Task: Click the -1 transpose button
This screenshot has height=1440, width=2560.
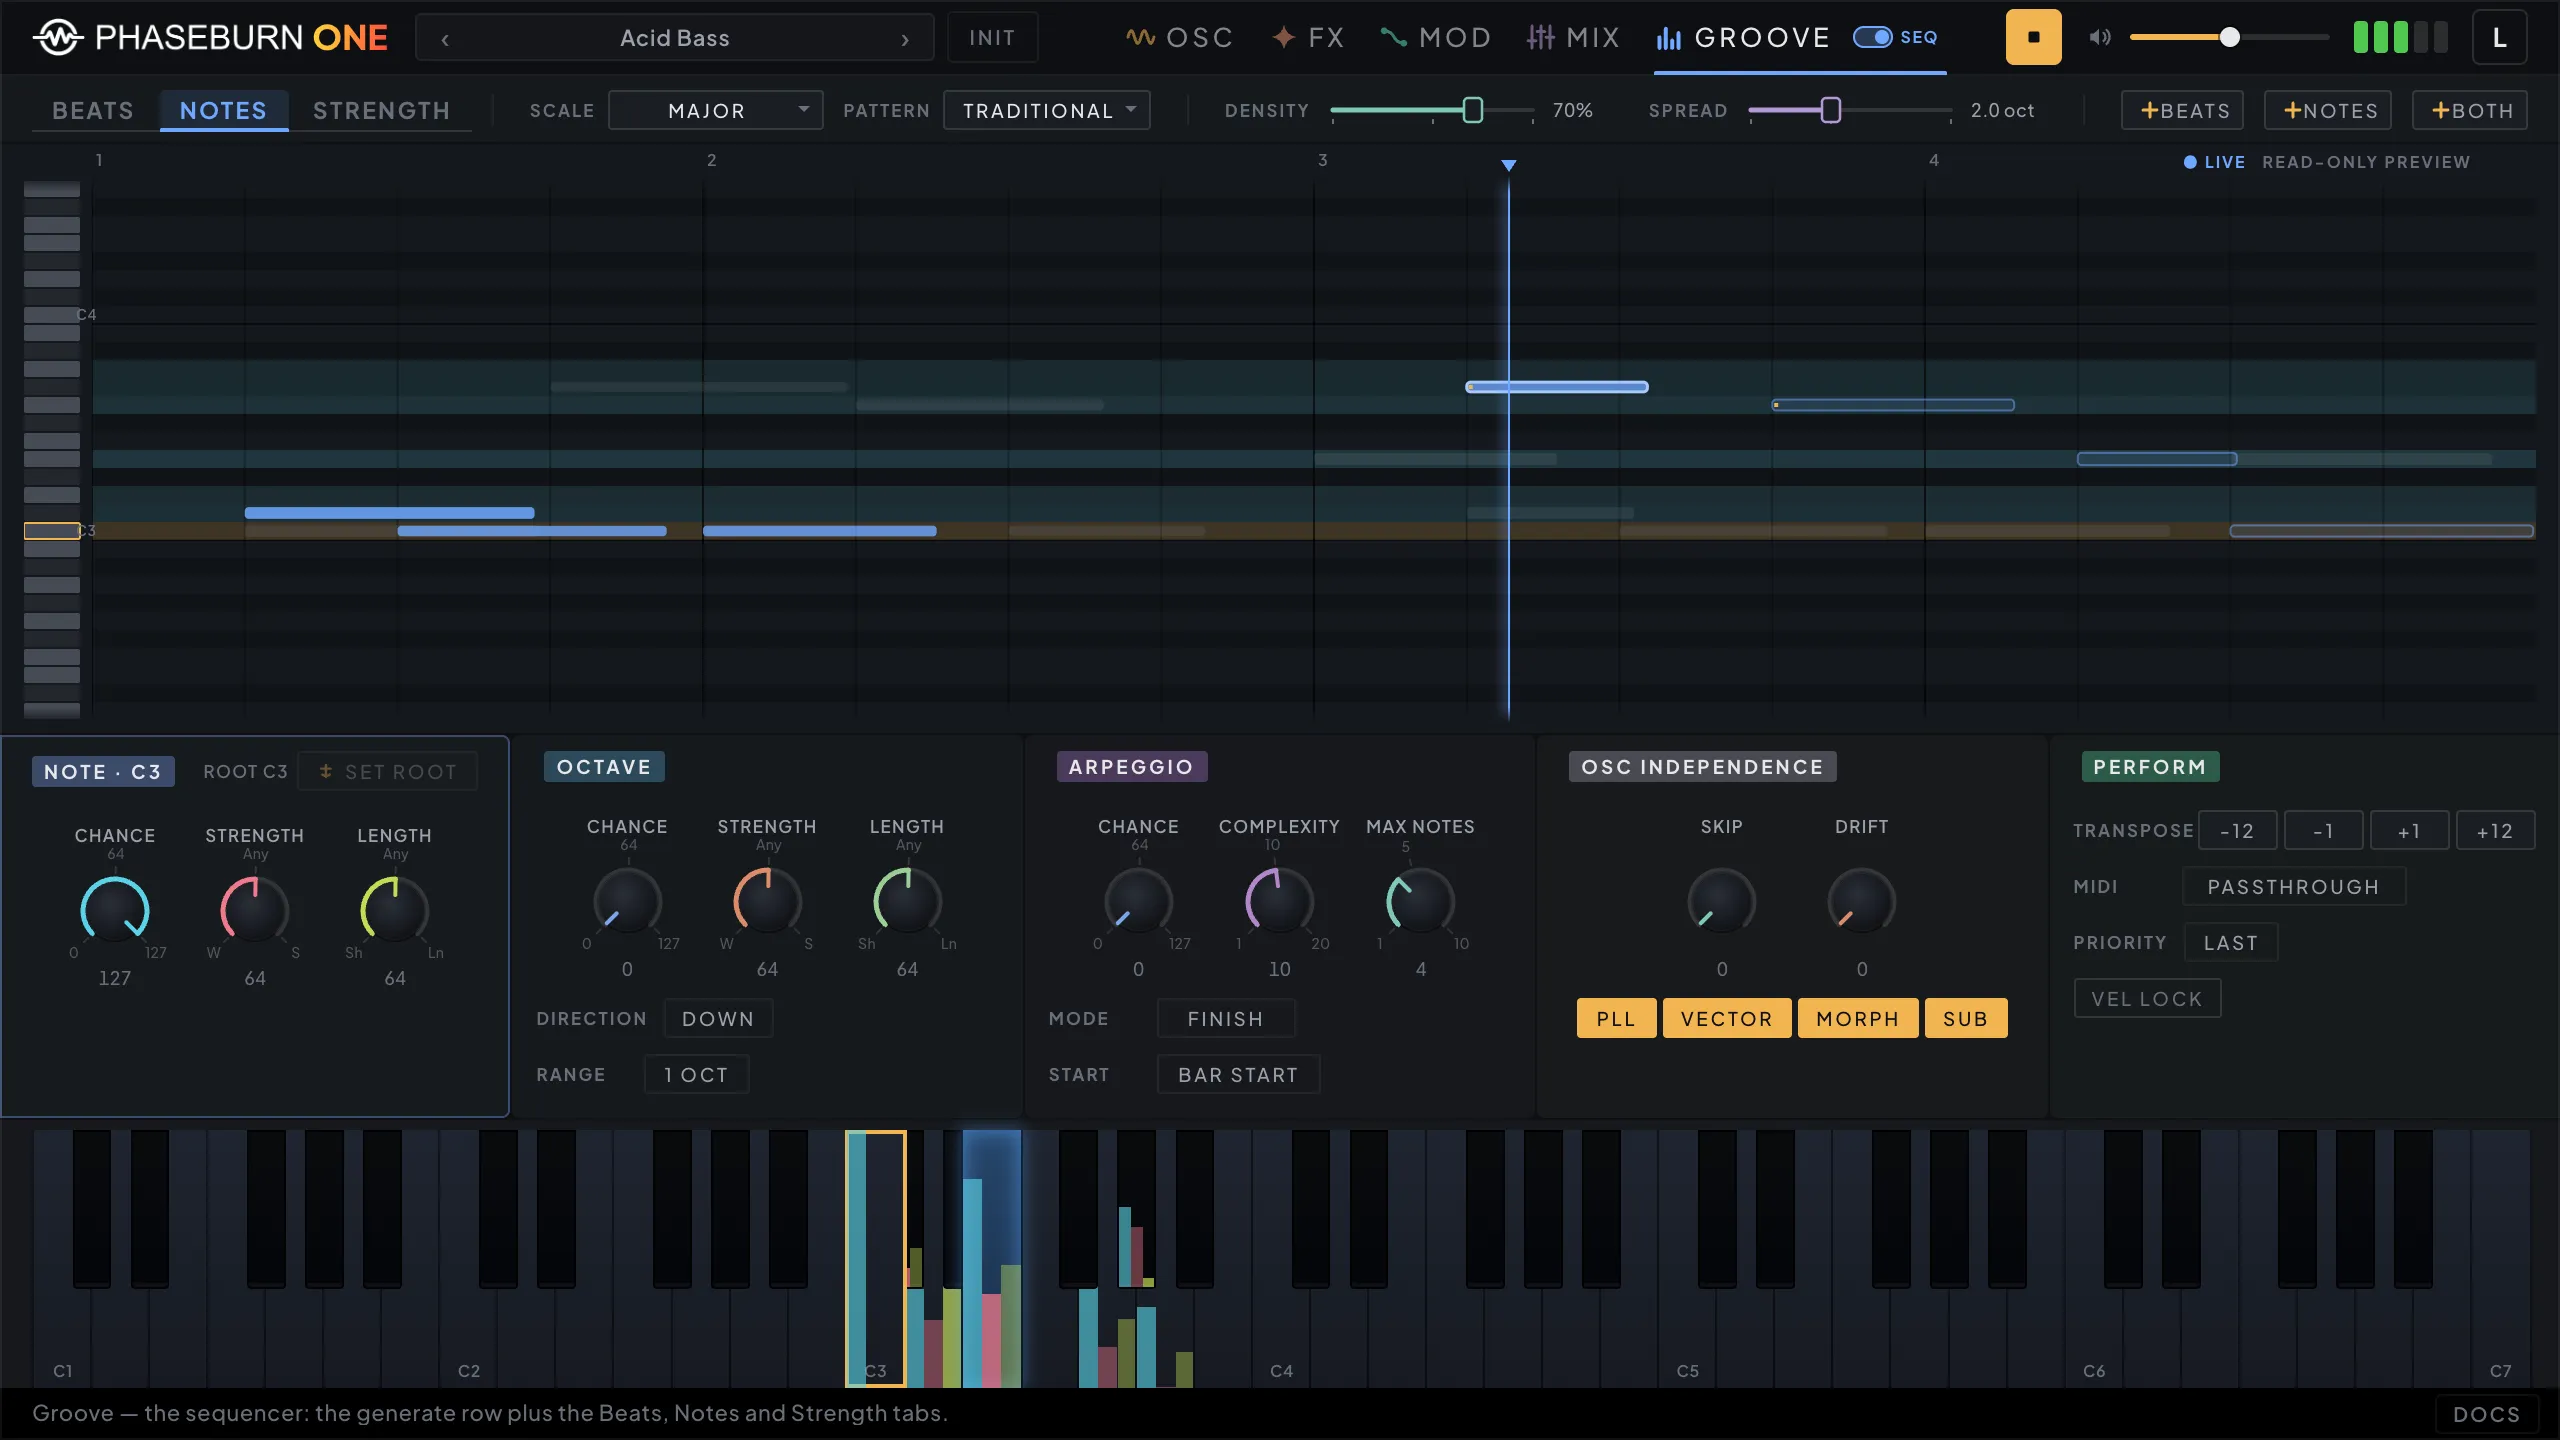Action: click(2323, 830)
